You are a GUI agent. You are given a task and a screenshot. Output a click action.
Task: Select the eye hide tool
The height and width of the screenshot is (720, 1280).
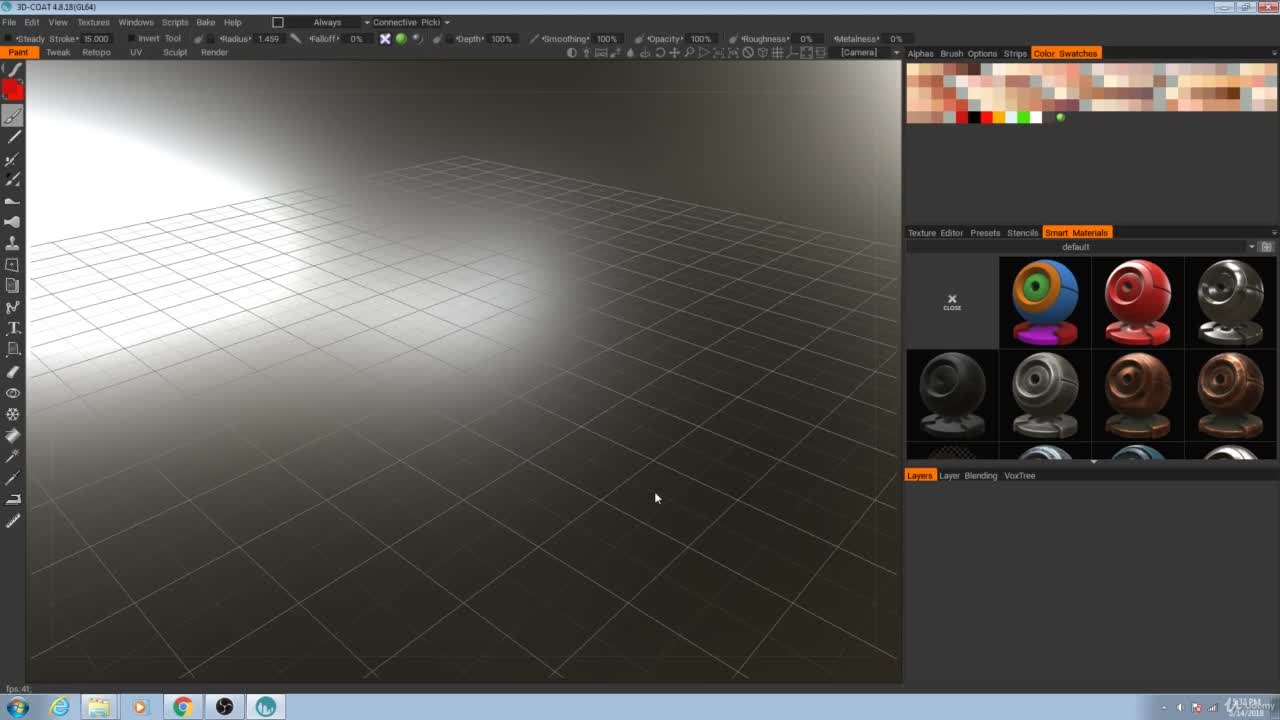click(x=13, y=393)
